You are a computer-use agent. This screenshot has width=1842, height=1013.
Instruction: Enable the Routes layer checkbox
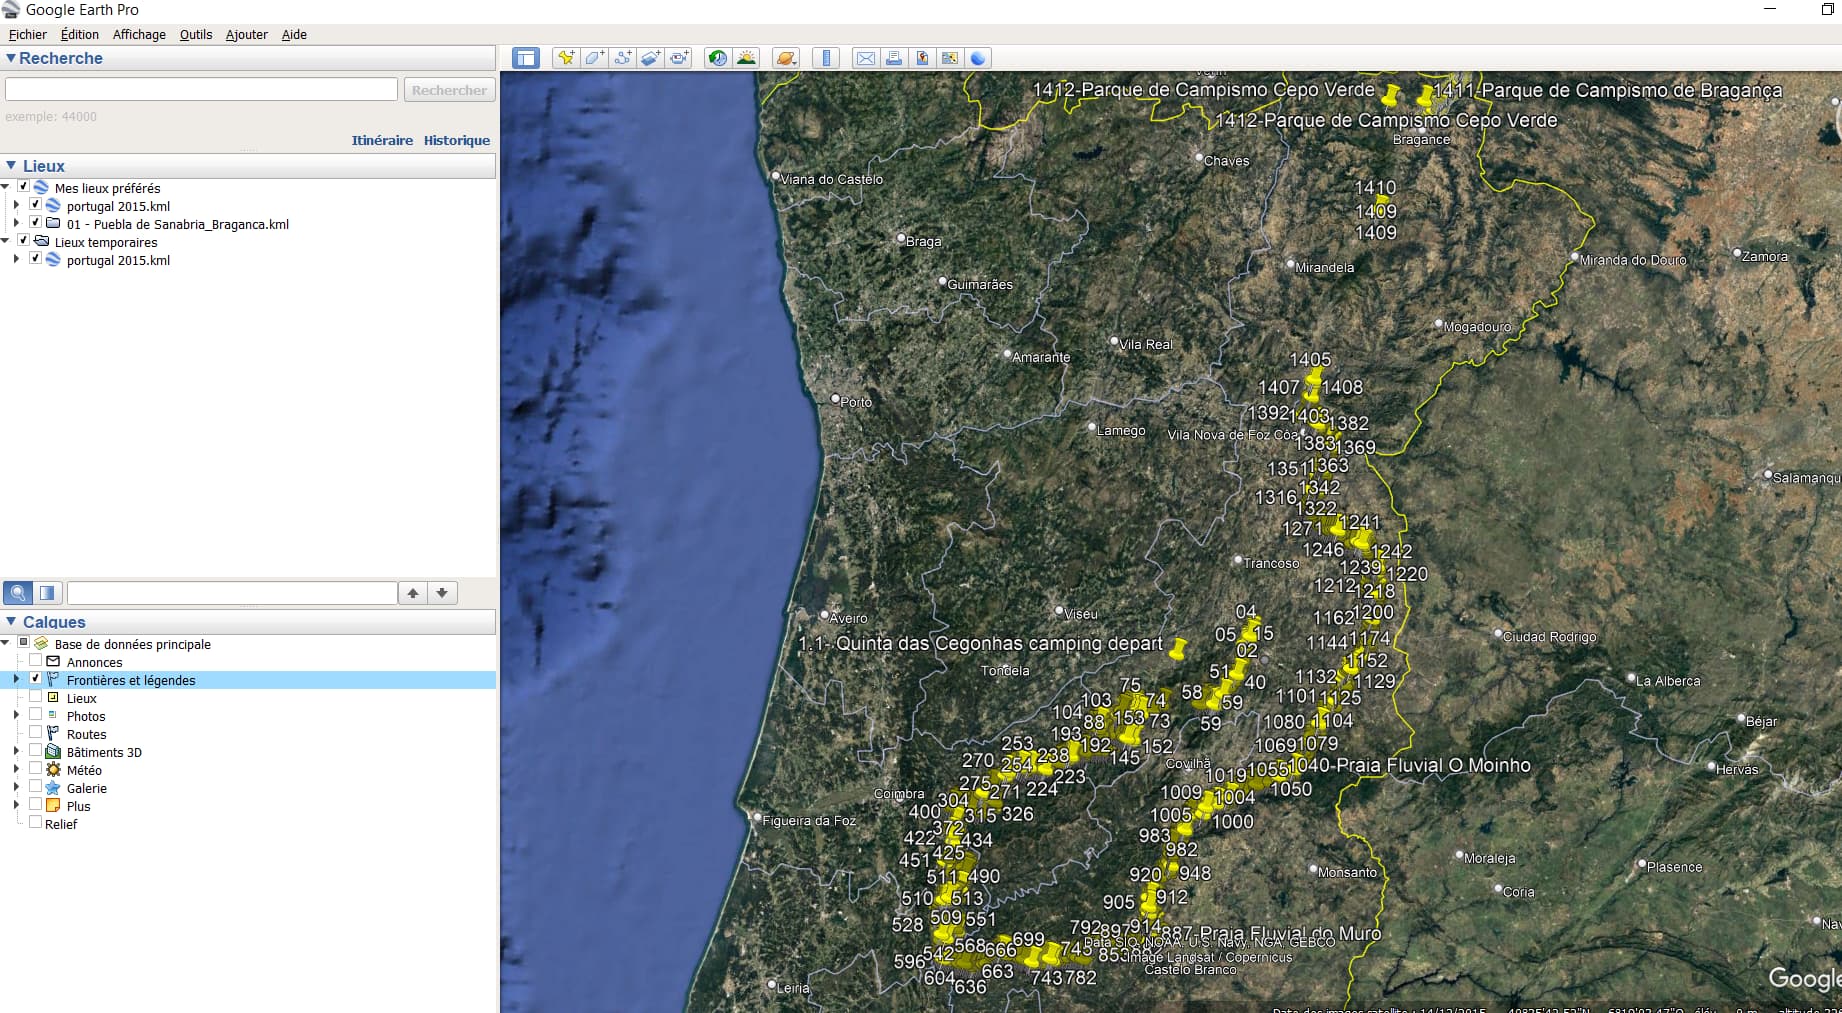tap(35, 733)
